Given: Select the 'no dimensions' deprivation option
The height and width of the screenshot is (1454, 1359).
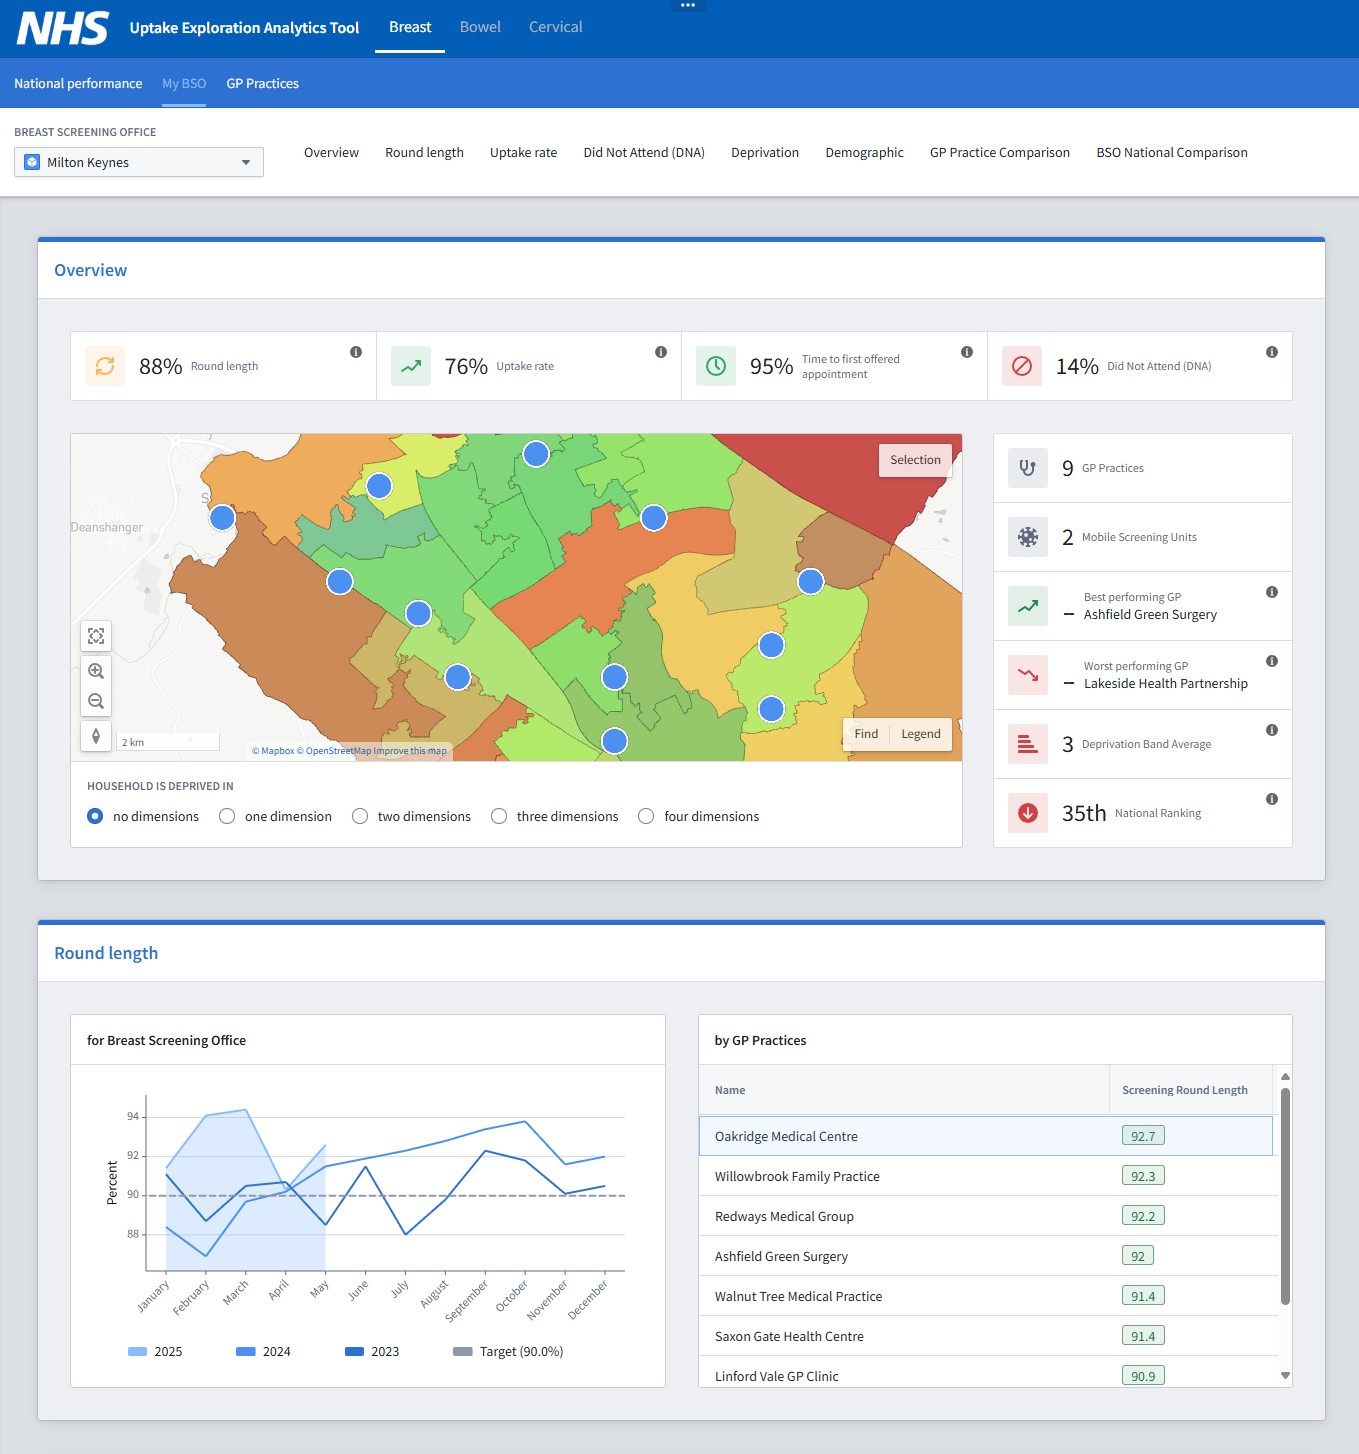Looking at the screenshot, I should [x=95, y=816].
